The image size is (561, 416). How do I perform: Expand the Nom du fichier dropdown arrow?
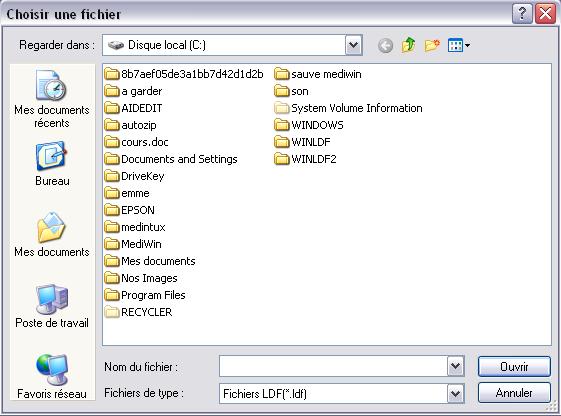point(455,366)
